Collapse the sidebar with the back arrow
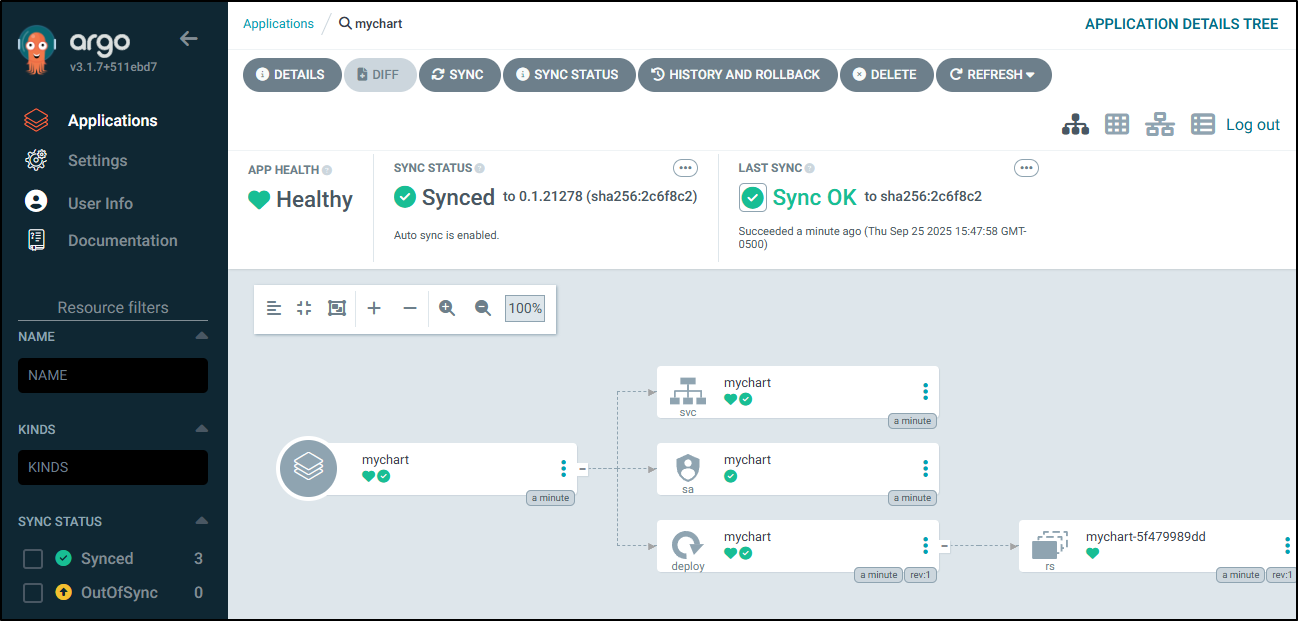Image resolution: width=1298 pixels, height=621 pixels. tap(188, 39)
